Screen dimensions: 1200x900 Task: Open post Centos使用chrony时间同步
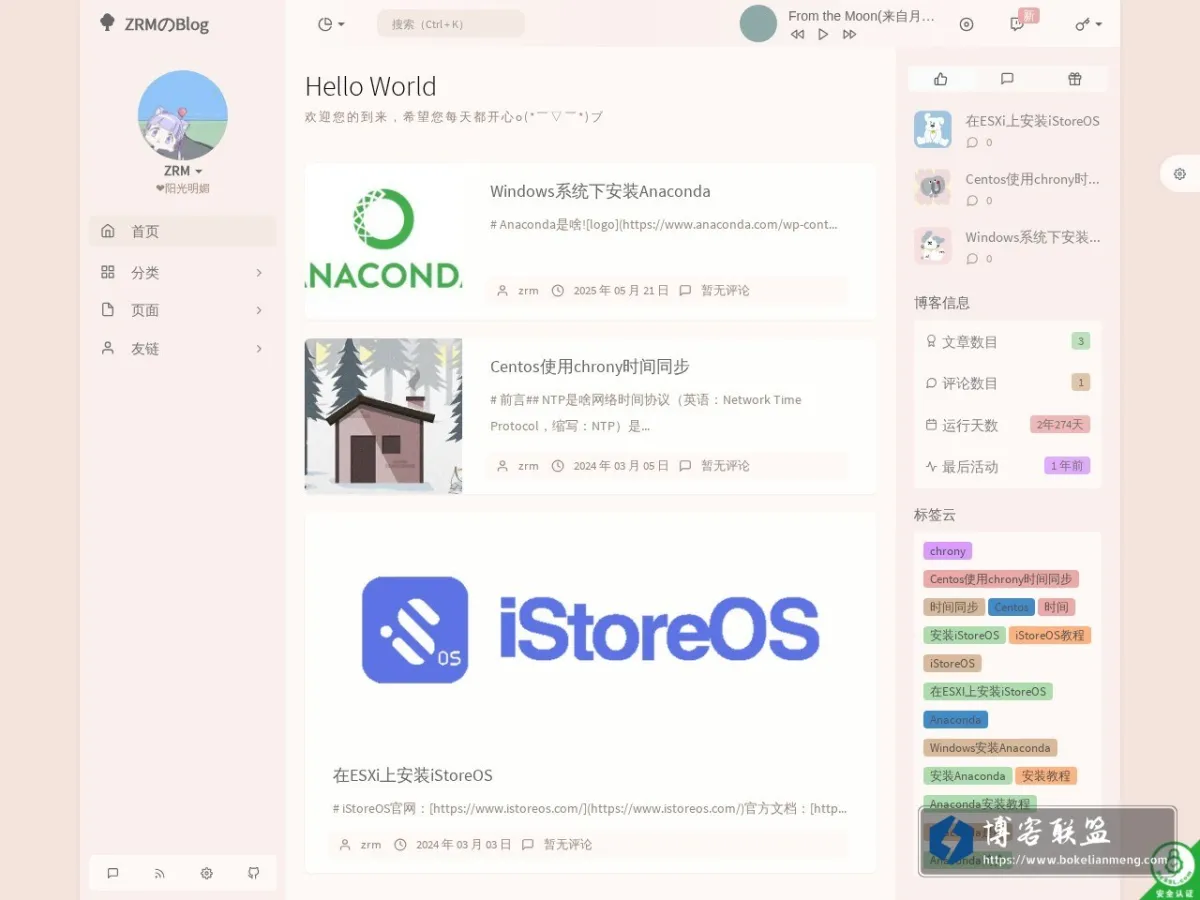coord(590,366)
